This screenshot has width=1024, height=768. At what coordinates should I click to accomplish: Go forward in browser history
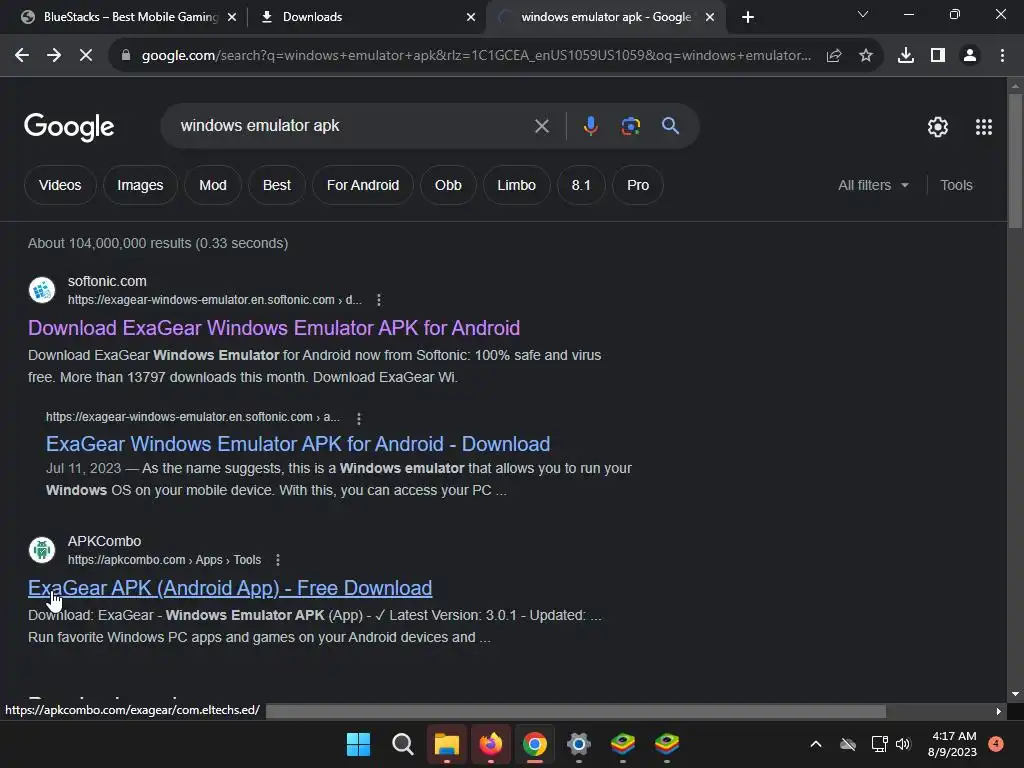tap(54, 56)
